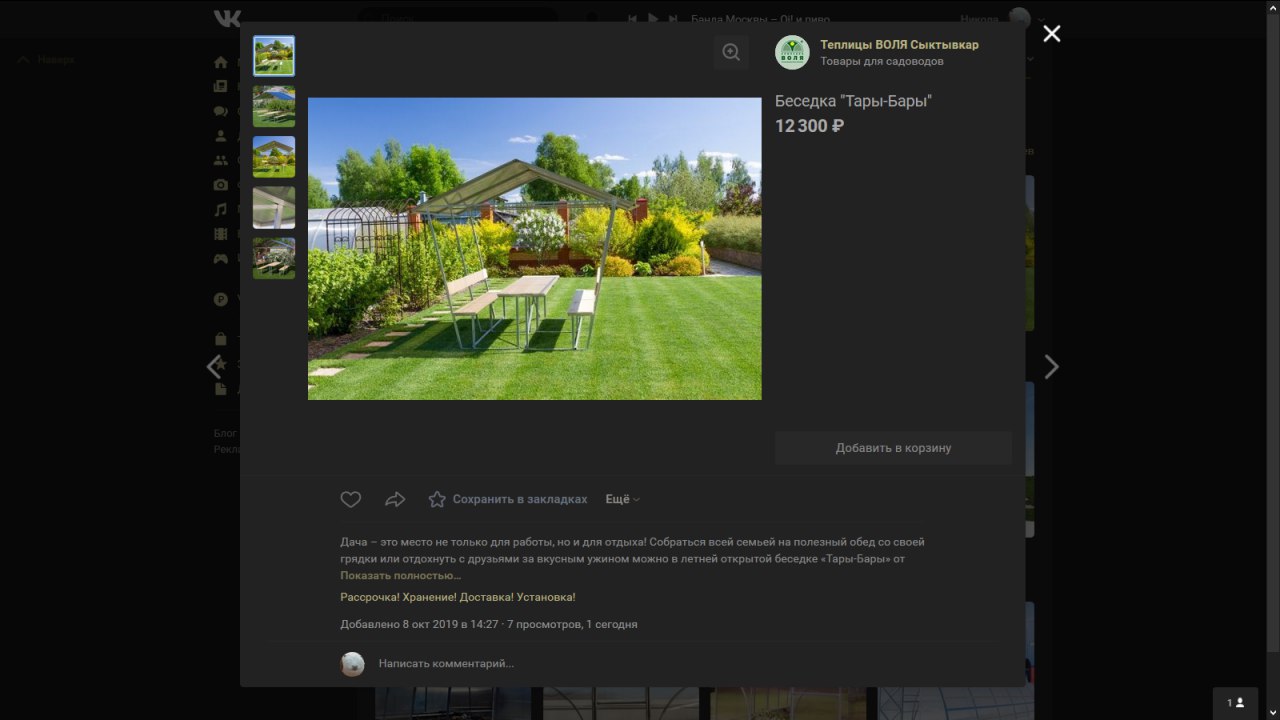Open My Page home icon in dimmed sidebar

point(221,62)
